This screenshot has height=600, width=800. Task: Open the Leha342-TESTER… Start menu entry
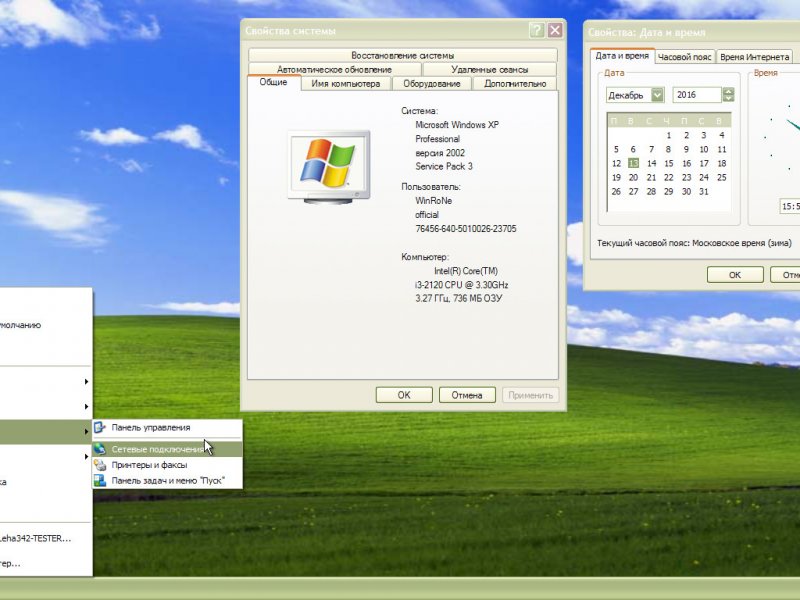coord(35,538)
